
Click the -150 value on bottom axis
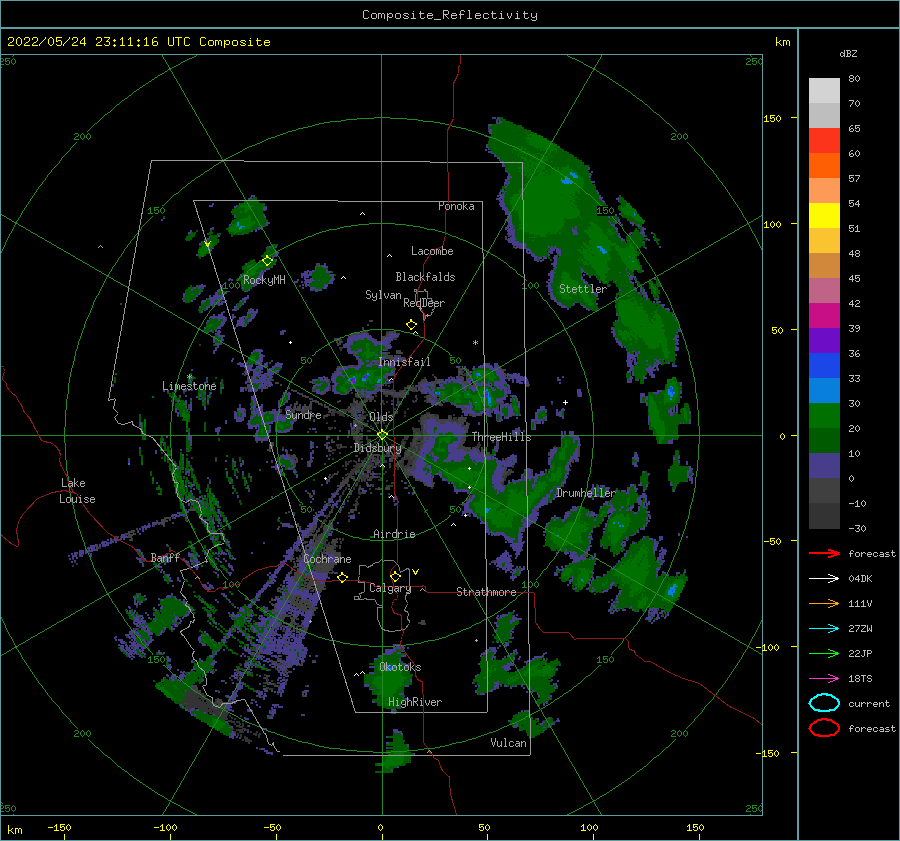59,827
